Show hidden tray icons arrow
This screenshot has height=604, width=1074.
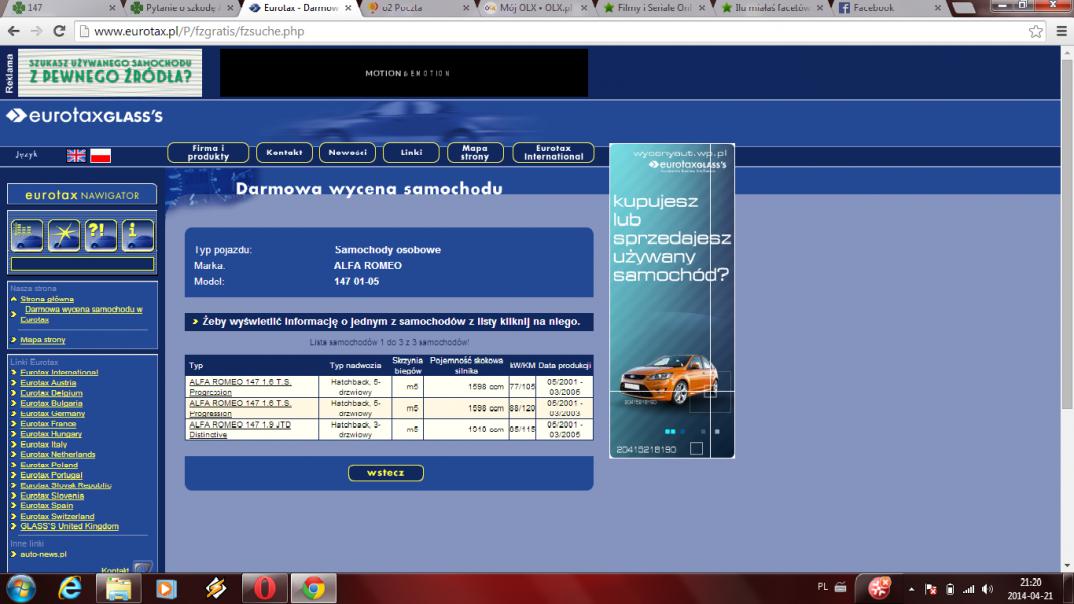coord(912,589)
